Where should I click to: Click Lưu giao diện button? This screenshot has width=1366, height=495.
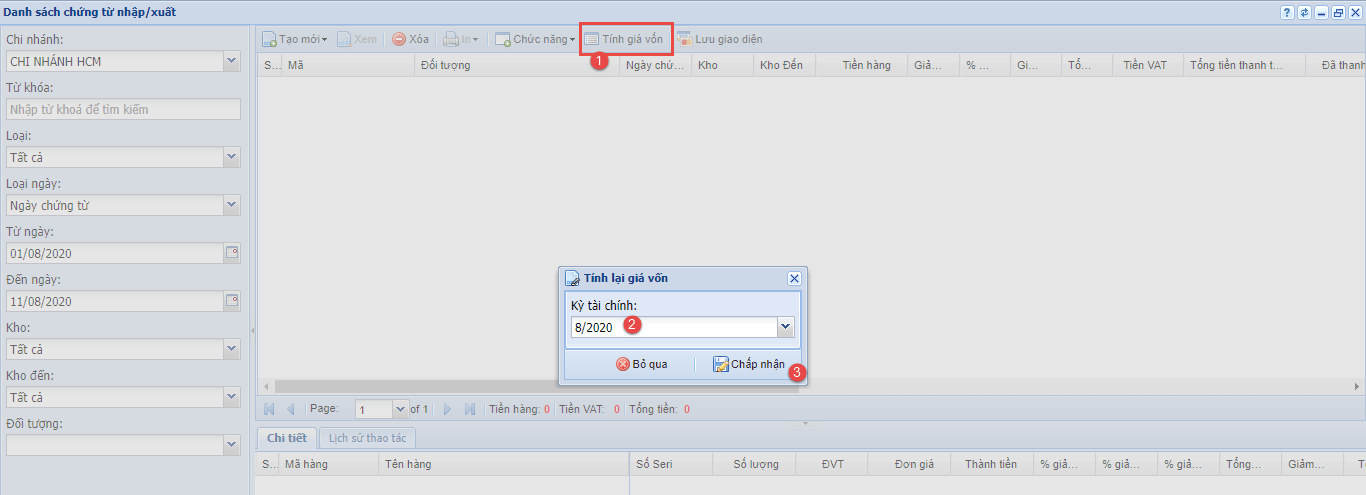[x=719, y=39]
